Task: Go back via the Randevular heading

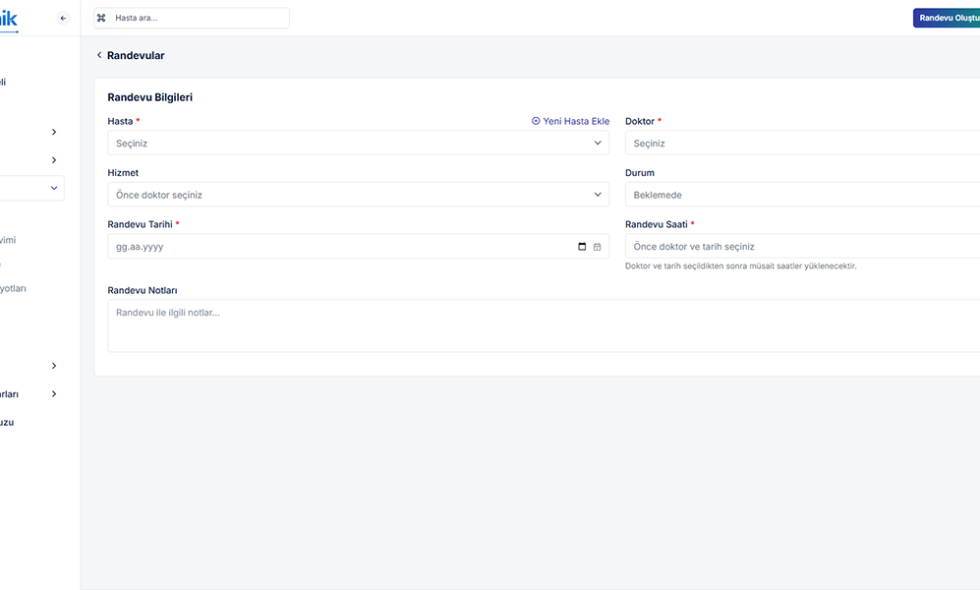Action: coord(136,56)
